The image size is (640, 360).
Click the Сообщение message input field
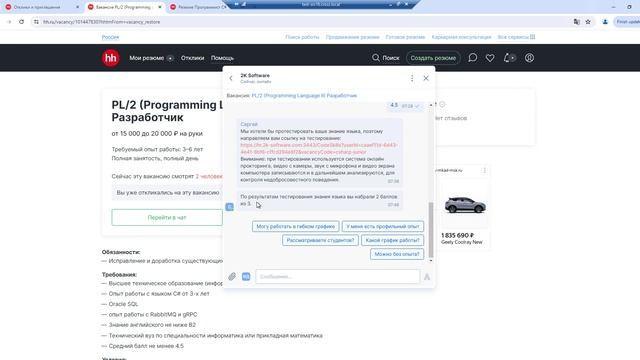point(338,277)
